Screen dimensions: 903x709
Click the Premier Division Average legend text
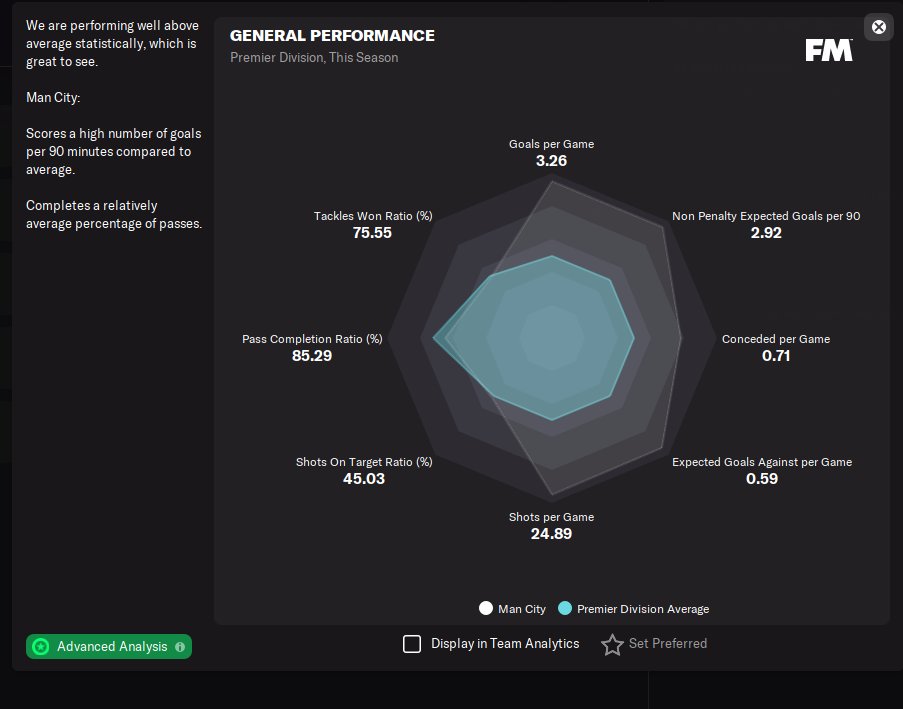(x=643, y=609)
